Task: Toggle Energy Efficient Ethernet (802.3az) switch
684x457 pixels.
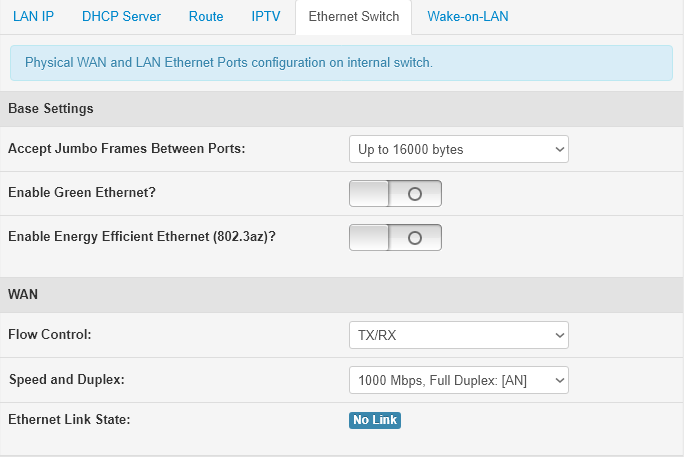Action: 395,237
